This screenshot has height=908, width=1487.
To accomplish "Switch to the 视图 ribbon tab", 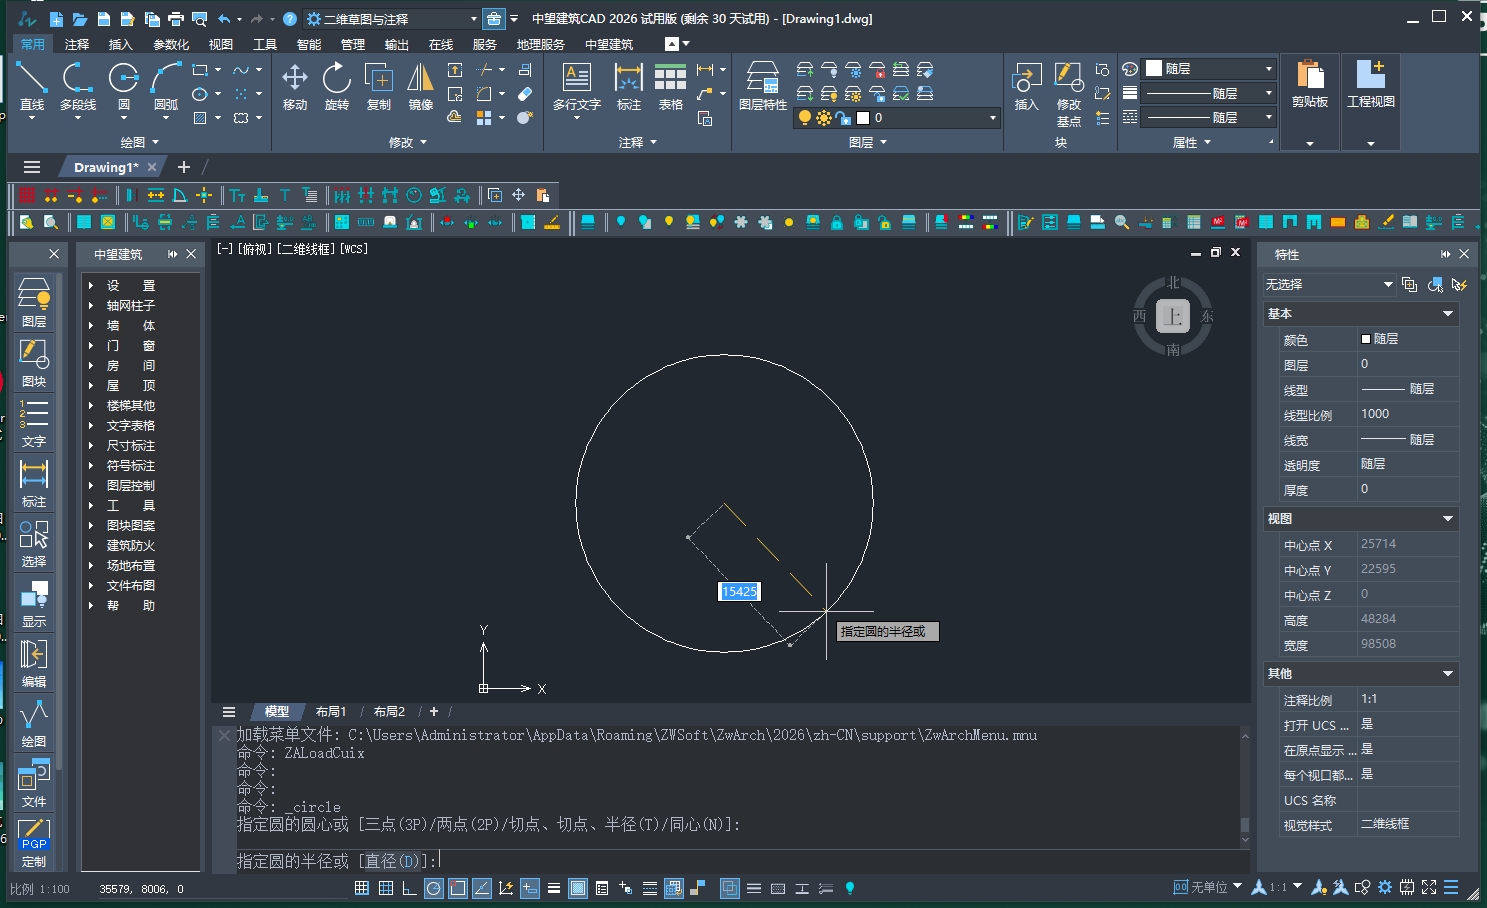I will [x=221, y=44].
